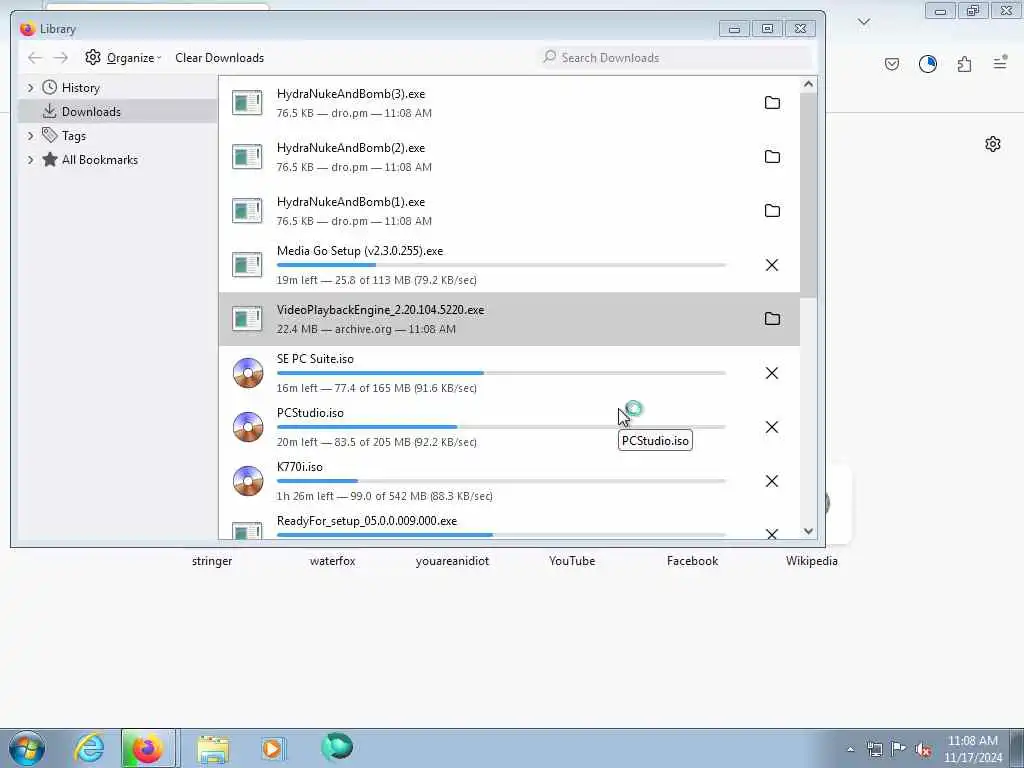
Task: Expand the History tree node
Action: (x=30, y=88)
